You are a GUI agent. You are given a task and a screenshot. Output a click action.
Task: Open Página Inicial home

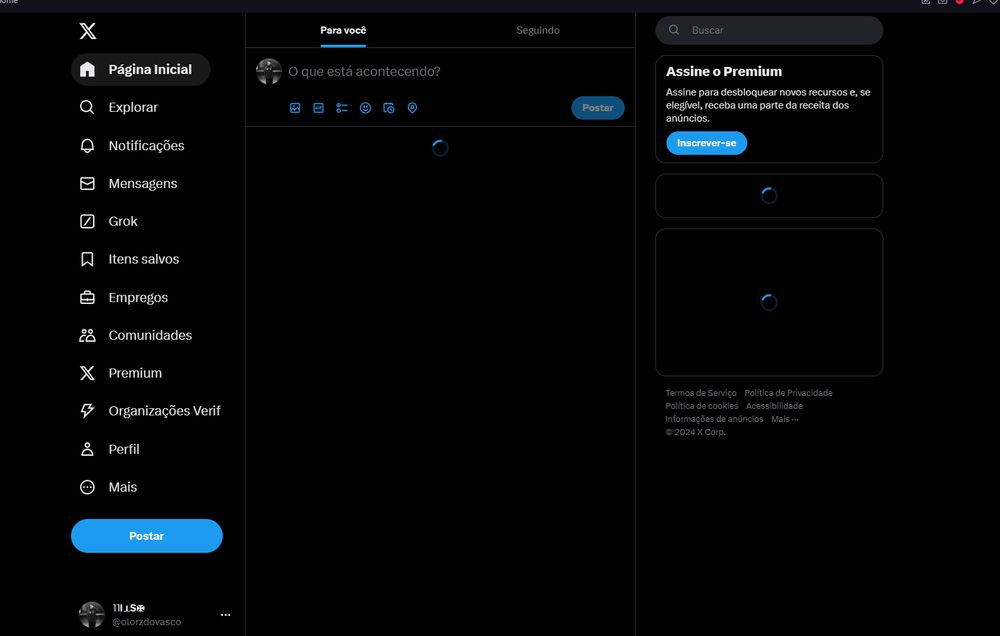(x=140, y=70)
